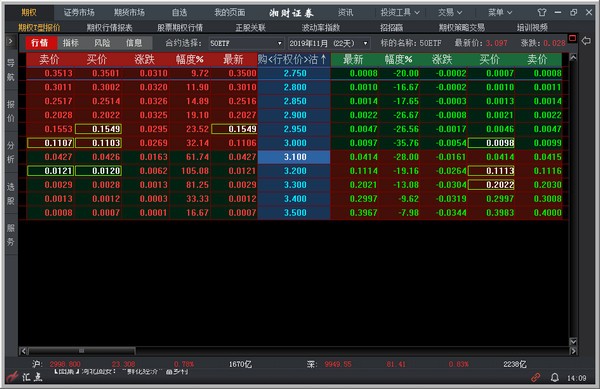Click the Shanghai index value 2998.800
The width and height of the screenshot is (600, 389).
(65, 364)
